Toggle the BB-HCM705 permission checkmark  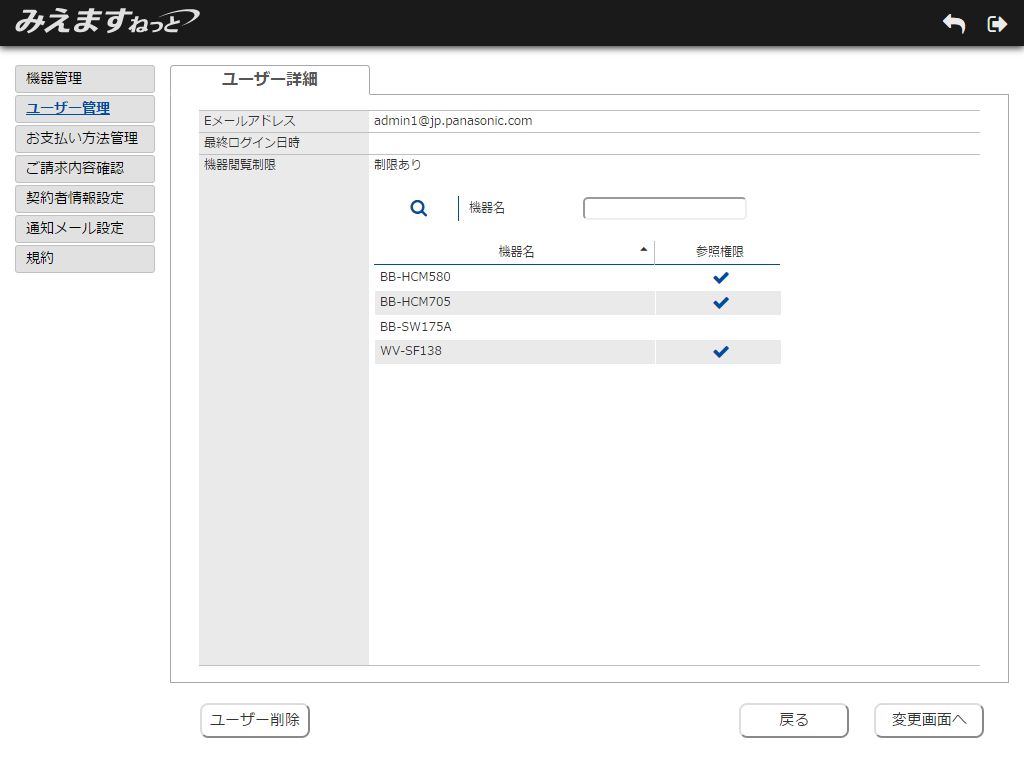point(720,302)
